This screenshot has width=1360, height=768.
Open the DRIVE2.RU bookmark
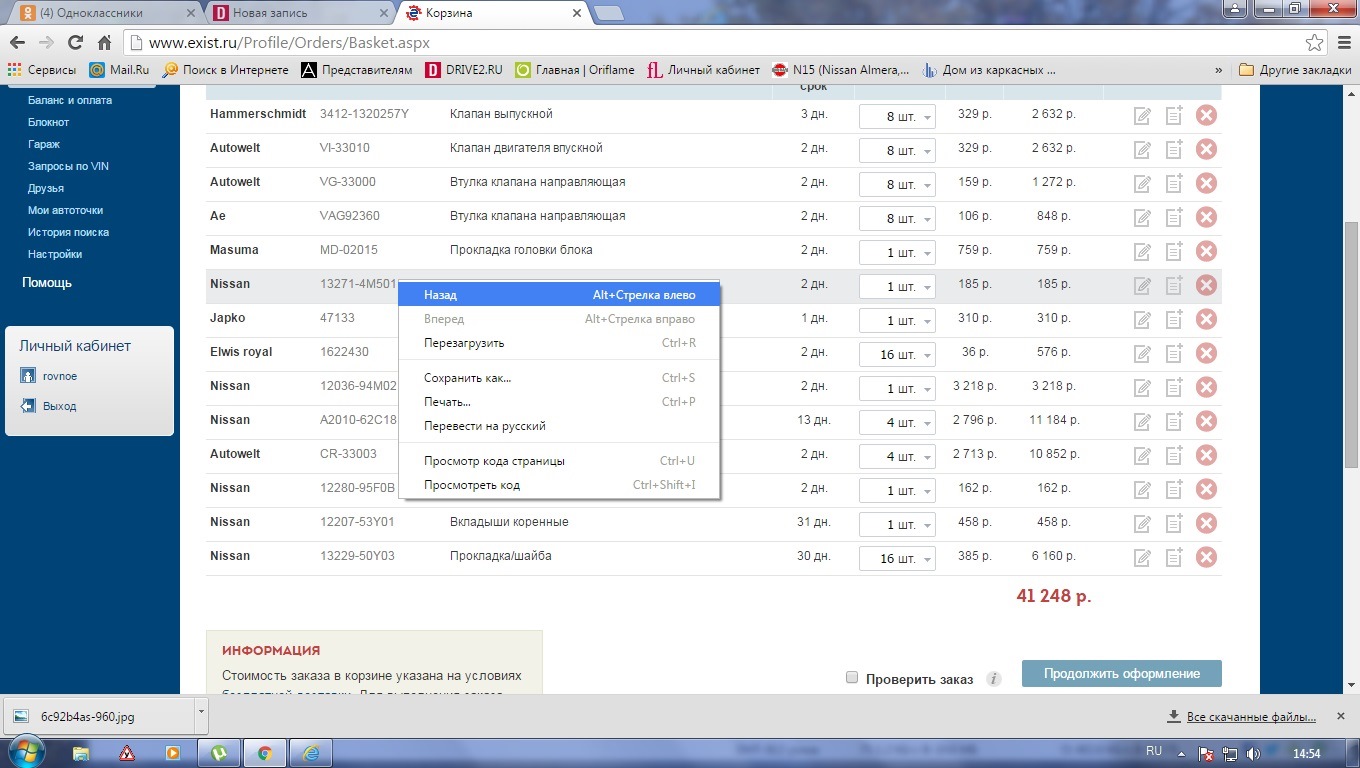click(x=463, y=70)
